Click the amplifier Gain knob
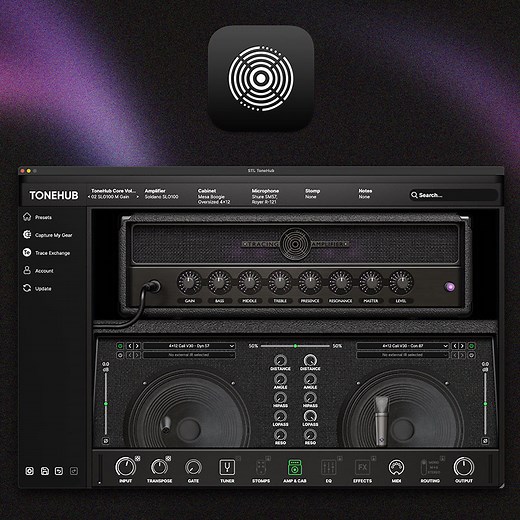 [x=189, y=282]
